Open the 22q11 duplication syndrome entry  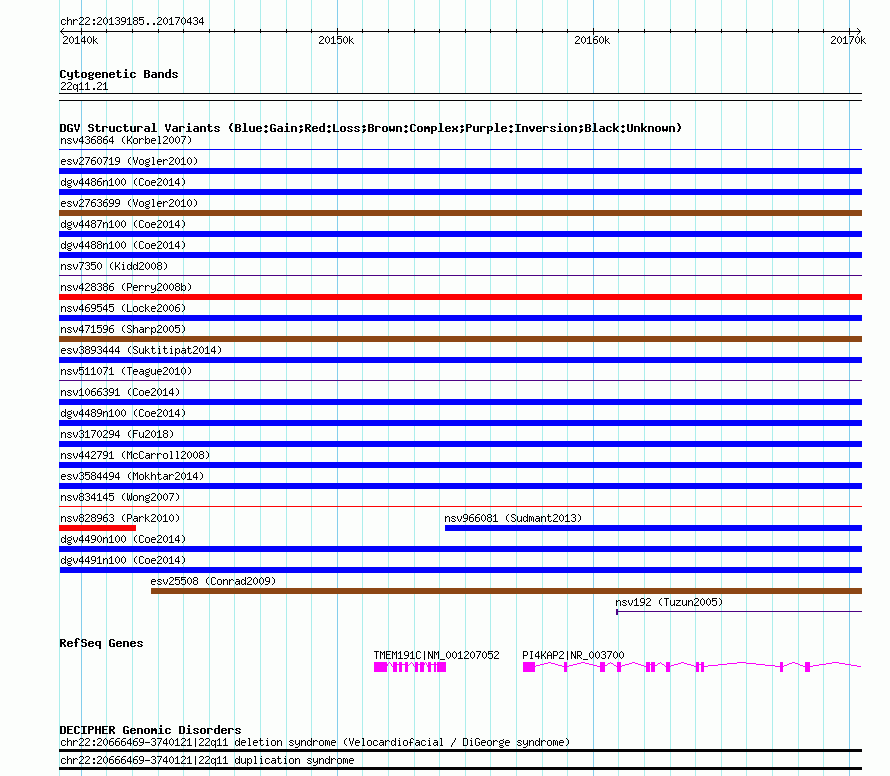click(207, 760)
